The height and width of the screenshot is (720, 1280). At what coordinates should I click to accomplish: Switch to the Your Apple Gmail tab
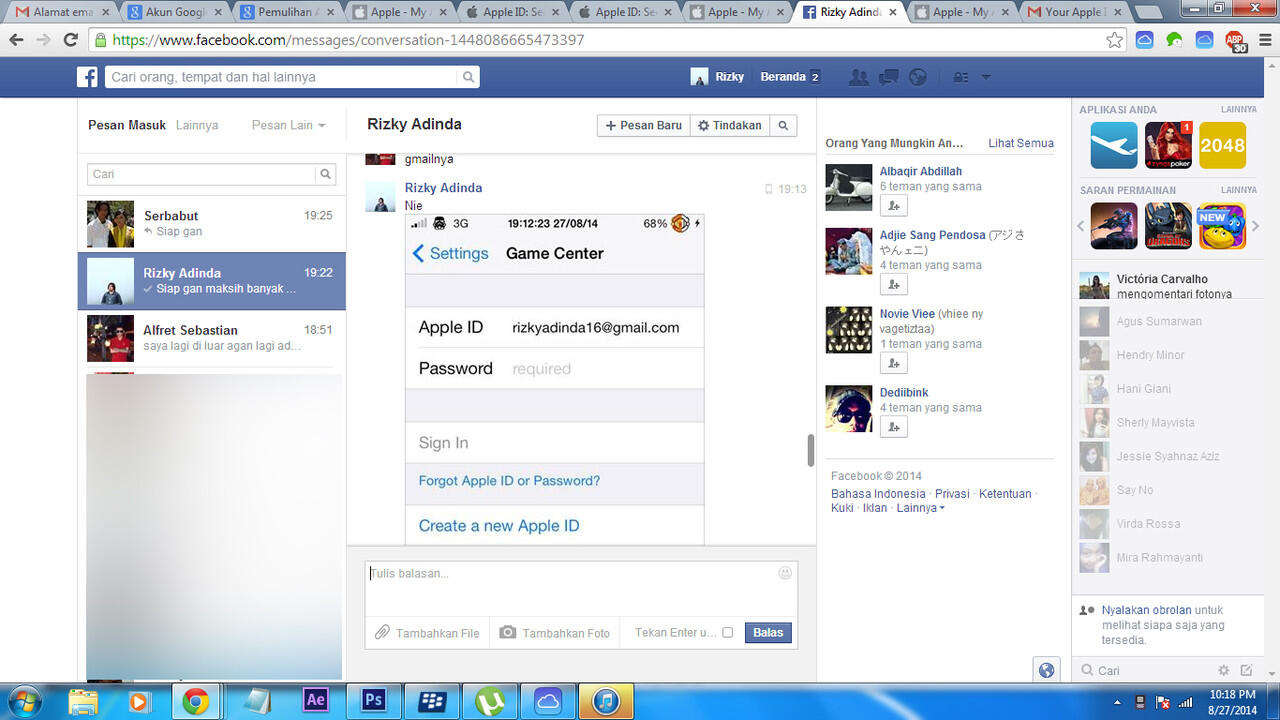[x=1075, y=12]
